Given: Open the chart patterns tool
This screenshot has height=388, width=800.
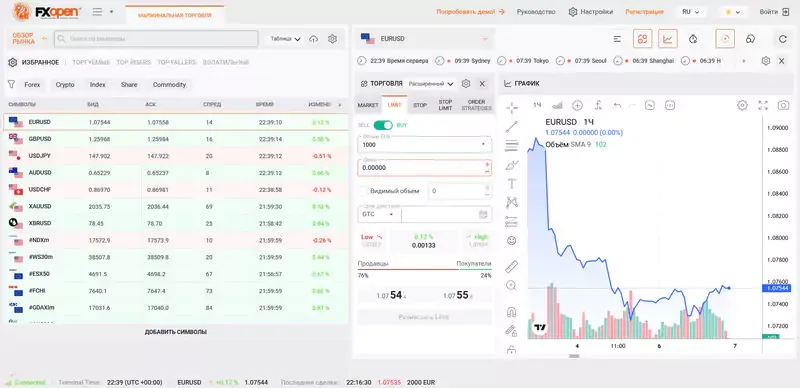Looking at the screenshot, I should pos(511,203).
